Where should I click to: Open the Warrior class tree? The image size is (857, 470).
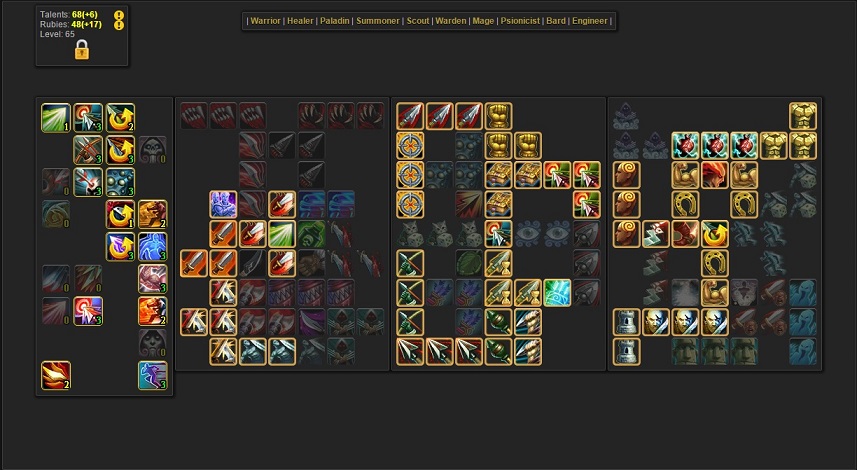[265, 21]
